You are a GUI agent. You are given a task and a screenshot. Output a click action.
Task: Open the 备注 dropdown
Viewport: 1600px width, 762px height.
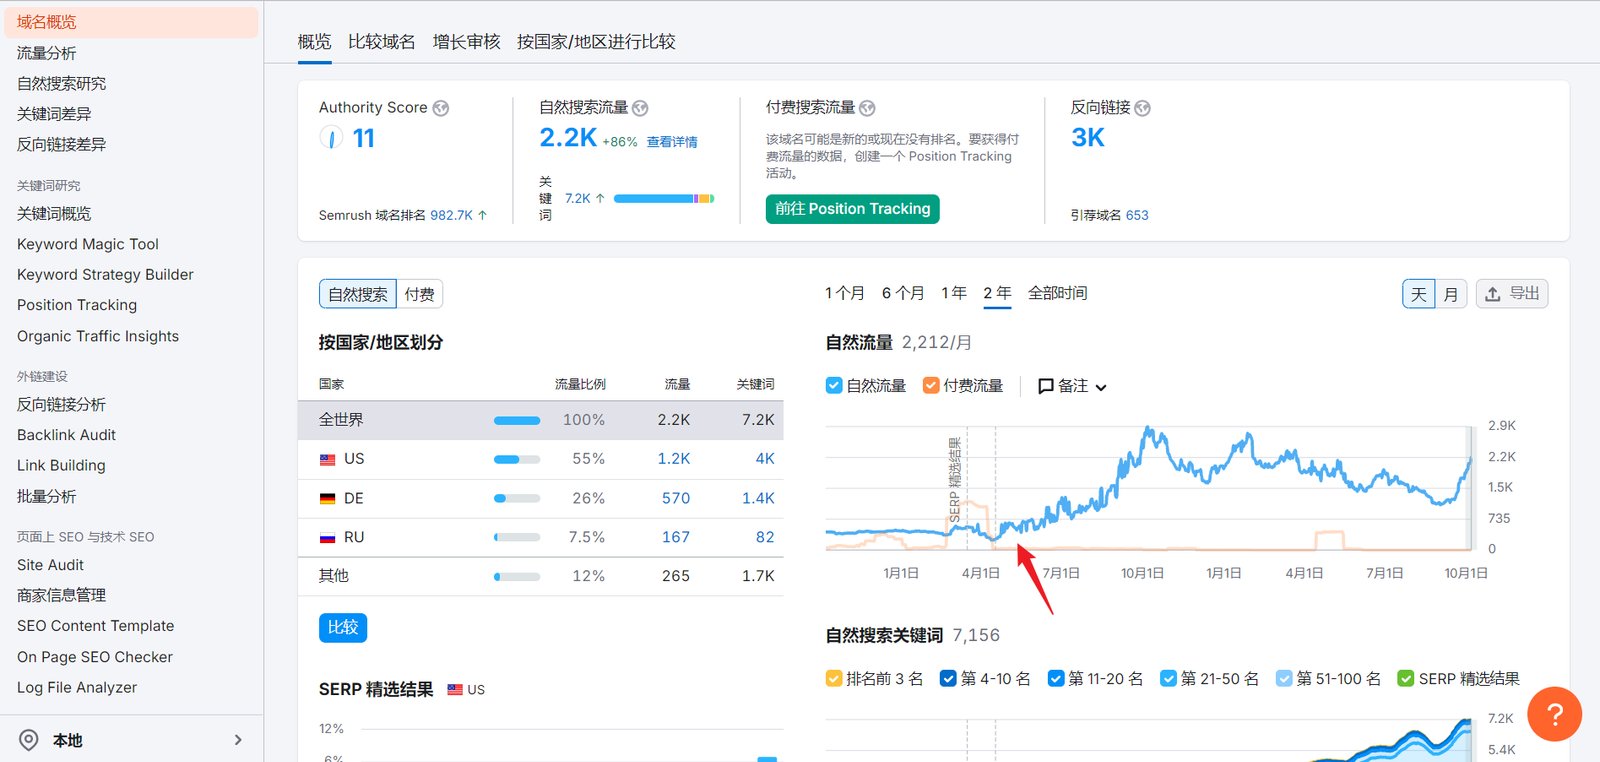pos(1072,386)
